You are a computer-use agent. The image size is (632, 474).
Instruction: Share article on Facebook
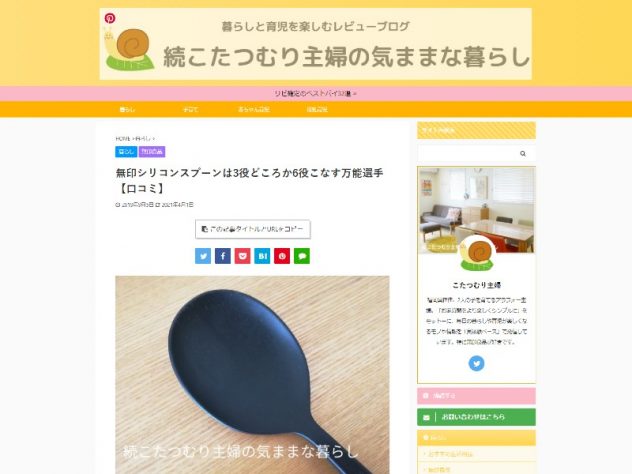click(222, 256)
